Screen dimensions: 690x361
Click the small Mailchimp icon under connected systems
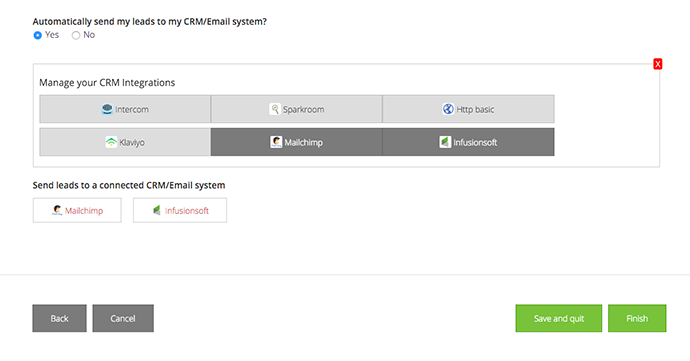(57, 210)
